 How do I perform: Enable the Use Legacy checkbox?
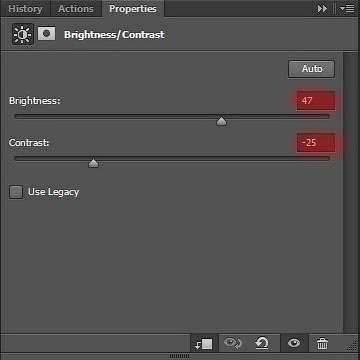(16, 192)
